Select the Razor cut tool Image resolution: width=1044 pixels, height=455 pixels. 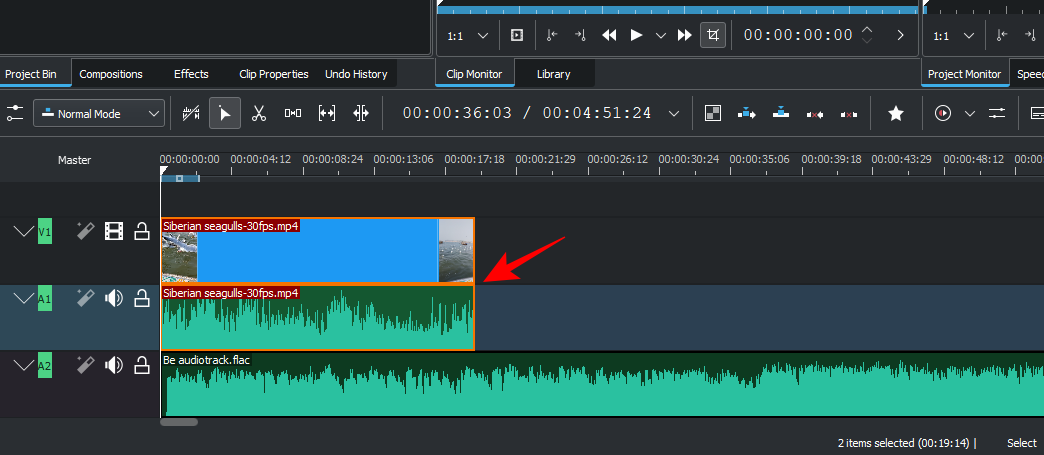(x=258, y=114)
